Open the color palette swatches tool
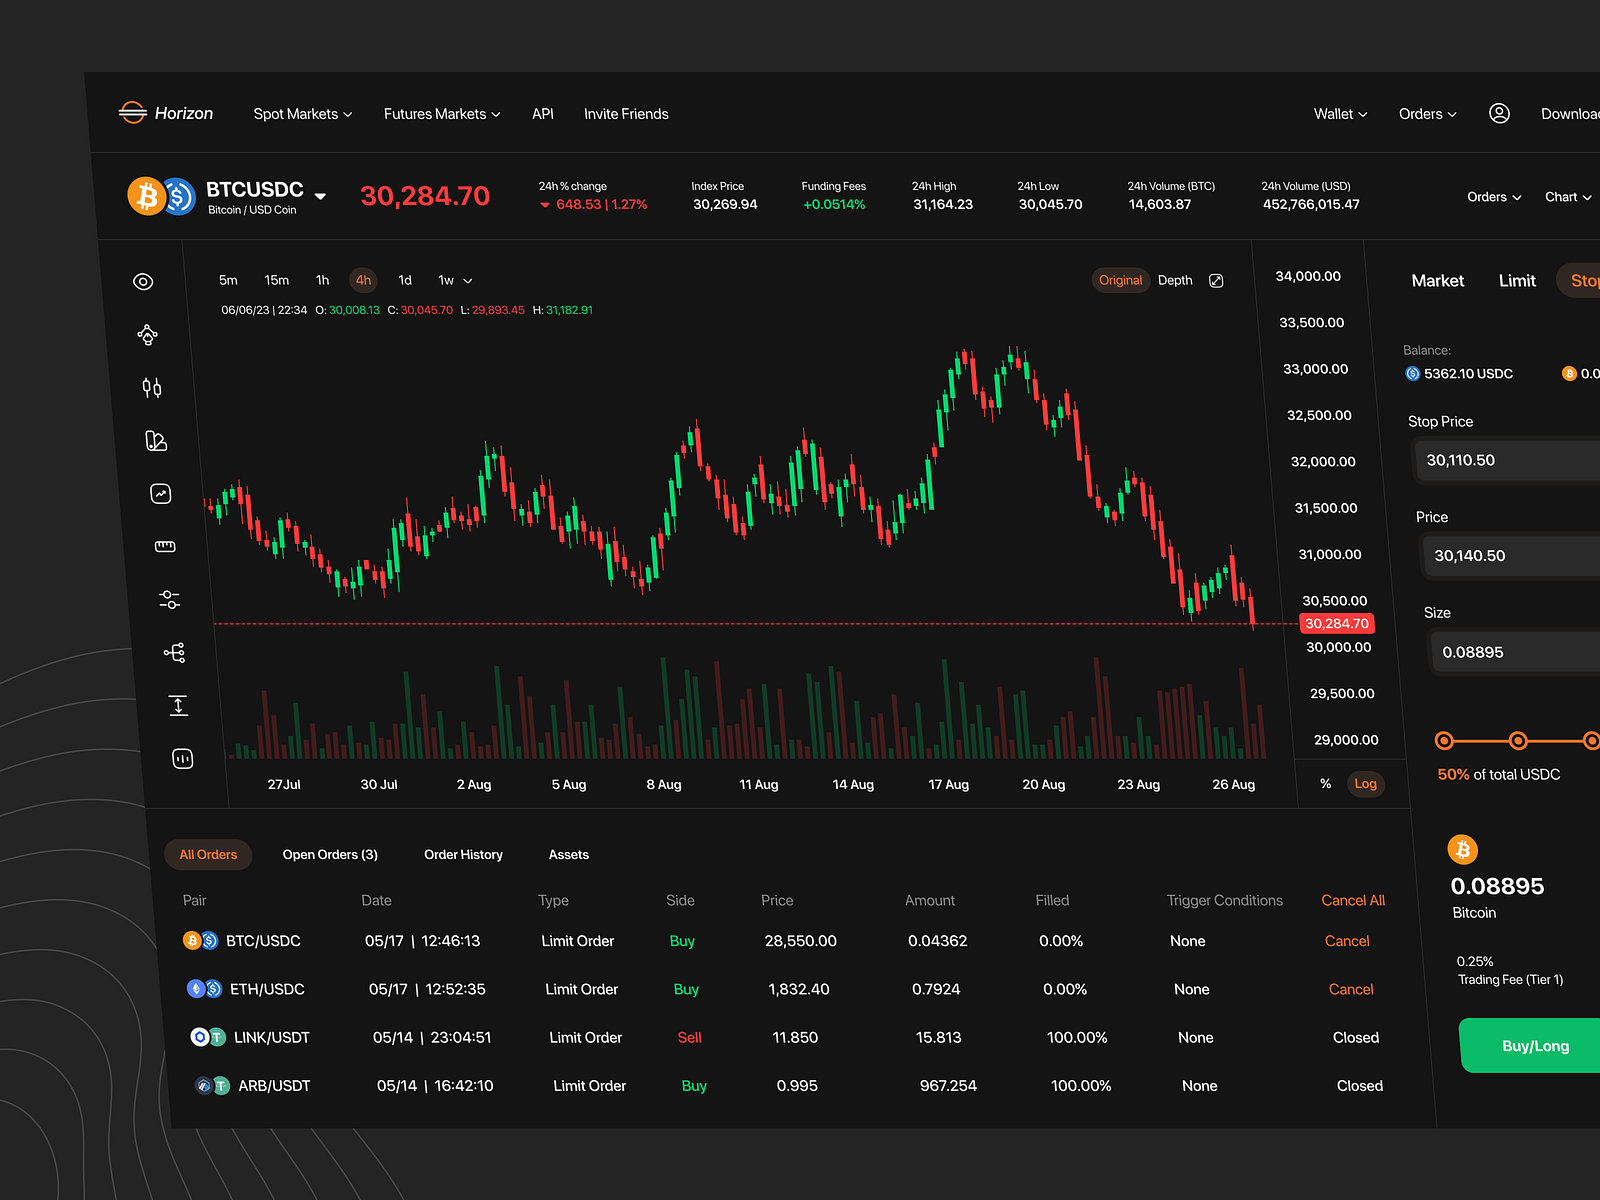Screen dimensions: 1600x1200 (x=156, y=441)
